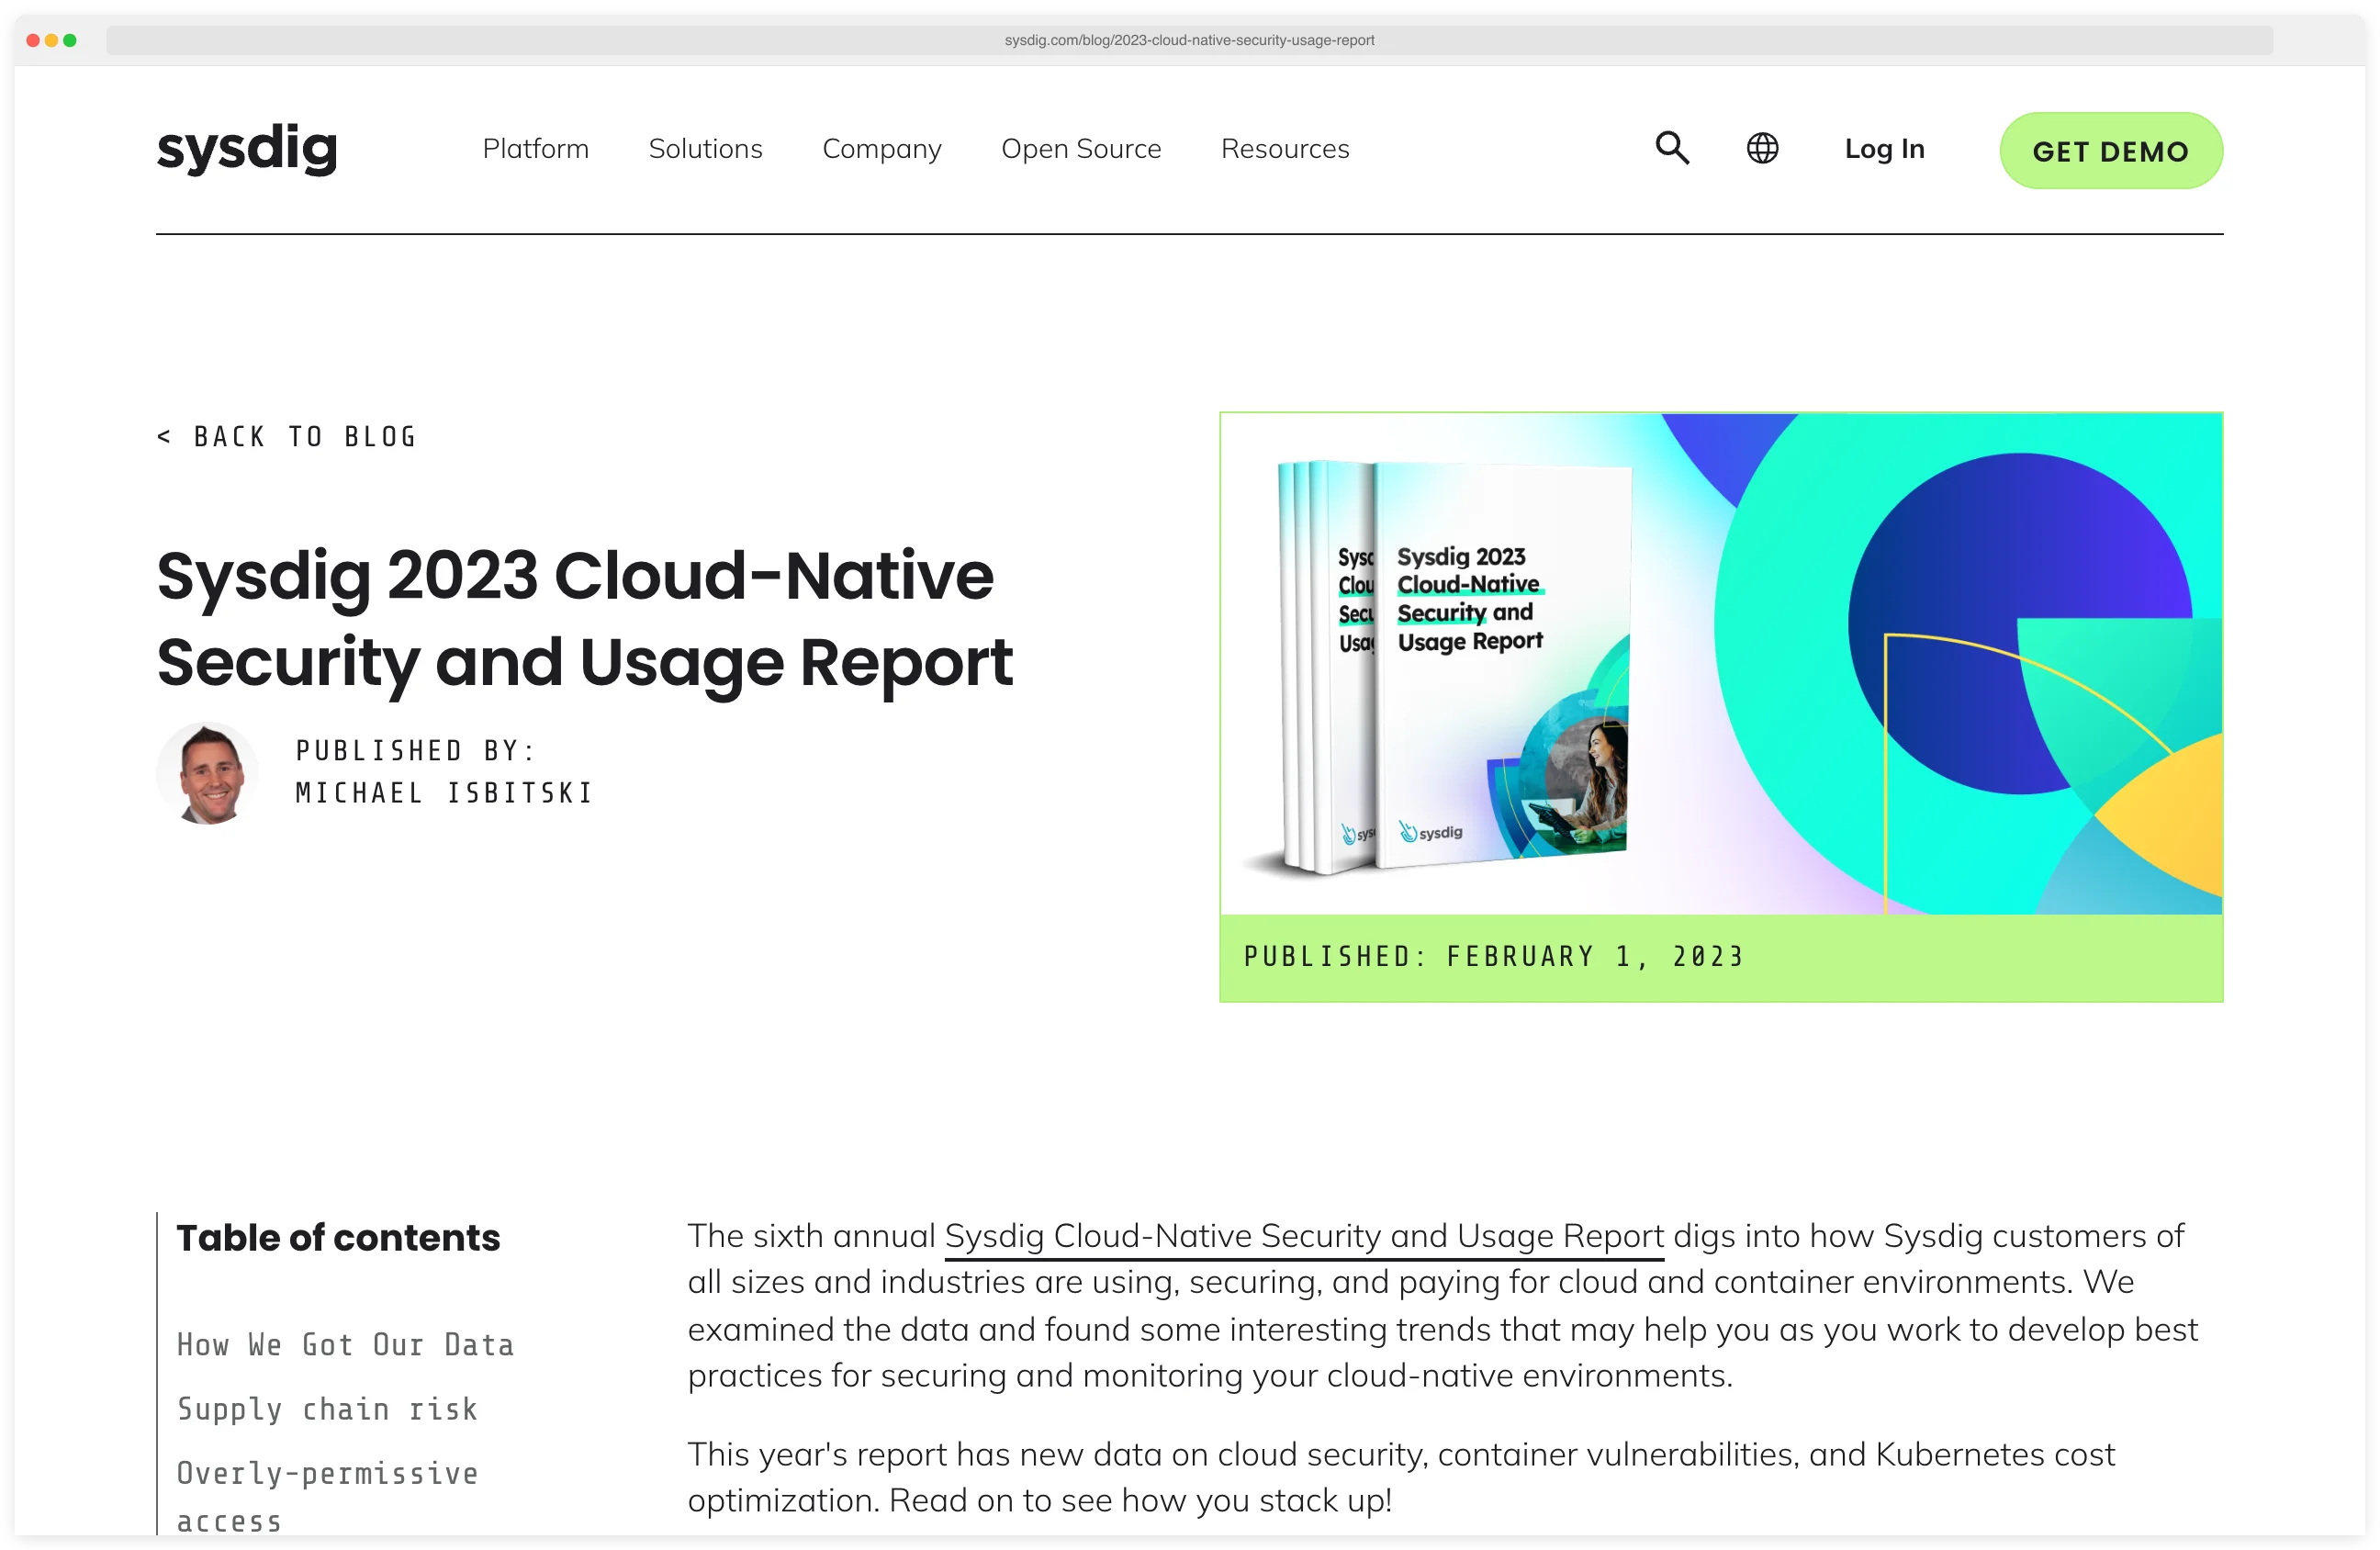
Task: Click the Log In link
Action: pyautogui.click(x=1884, y=148)
